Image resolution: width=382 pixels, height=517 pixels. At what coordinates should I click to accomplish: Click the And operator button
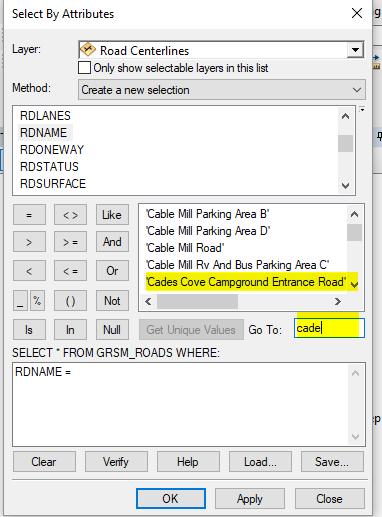[112, 242]
